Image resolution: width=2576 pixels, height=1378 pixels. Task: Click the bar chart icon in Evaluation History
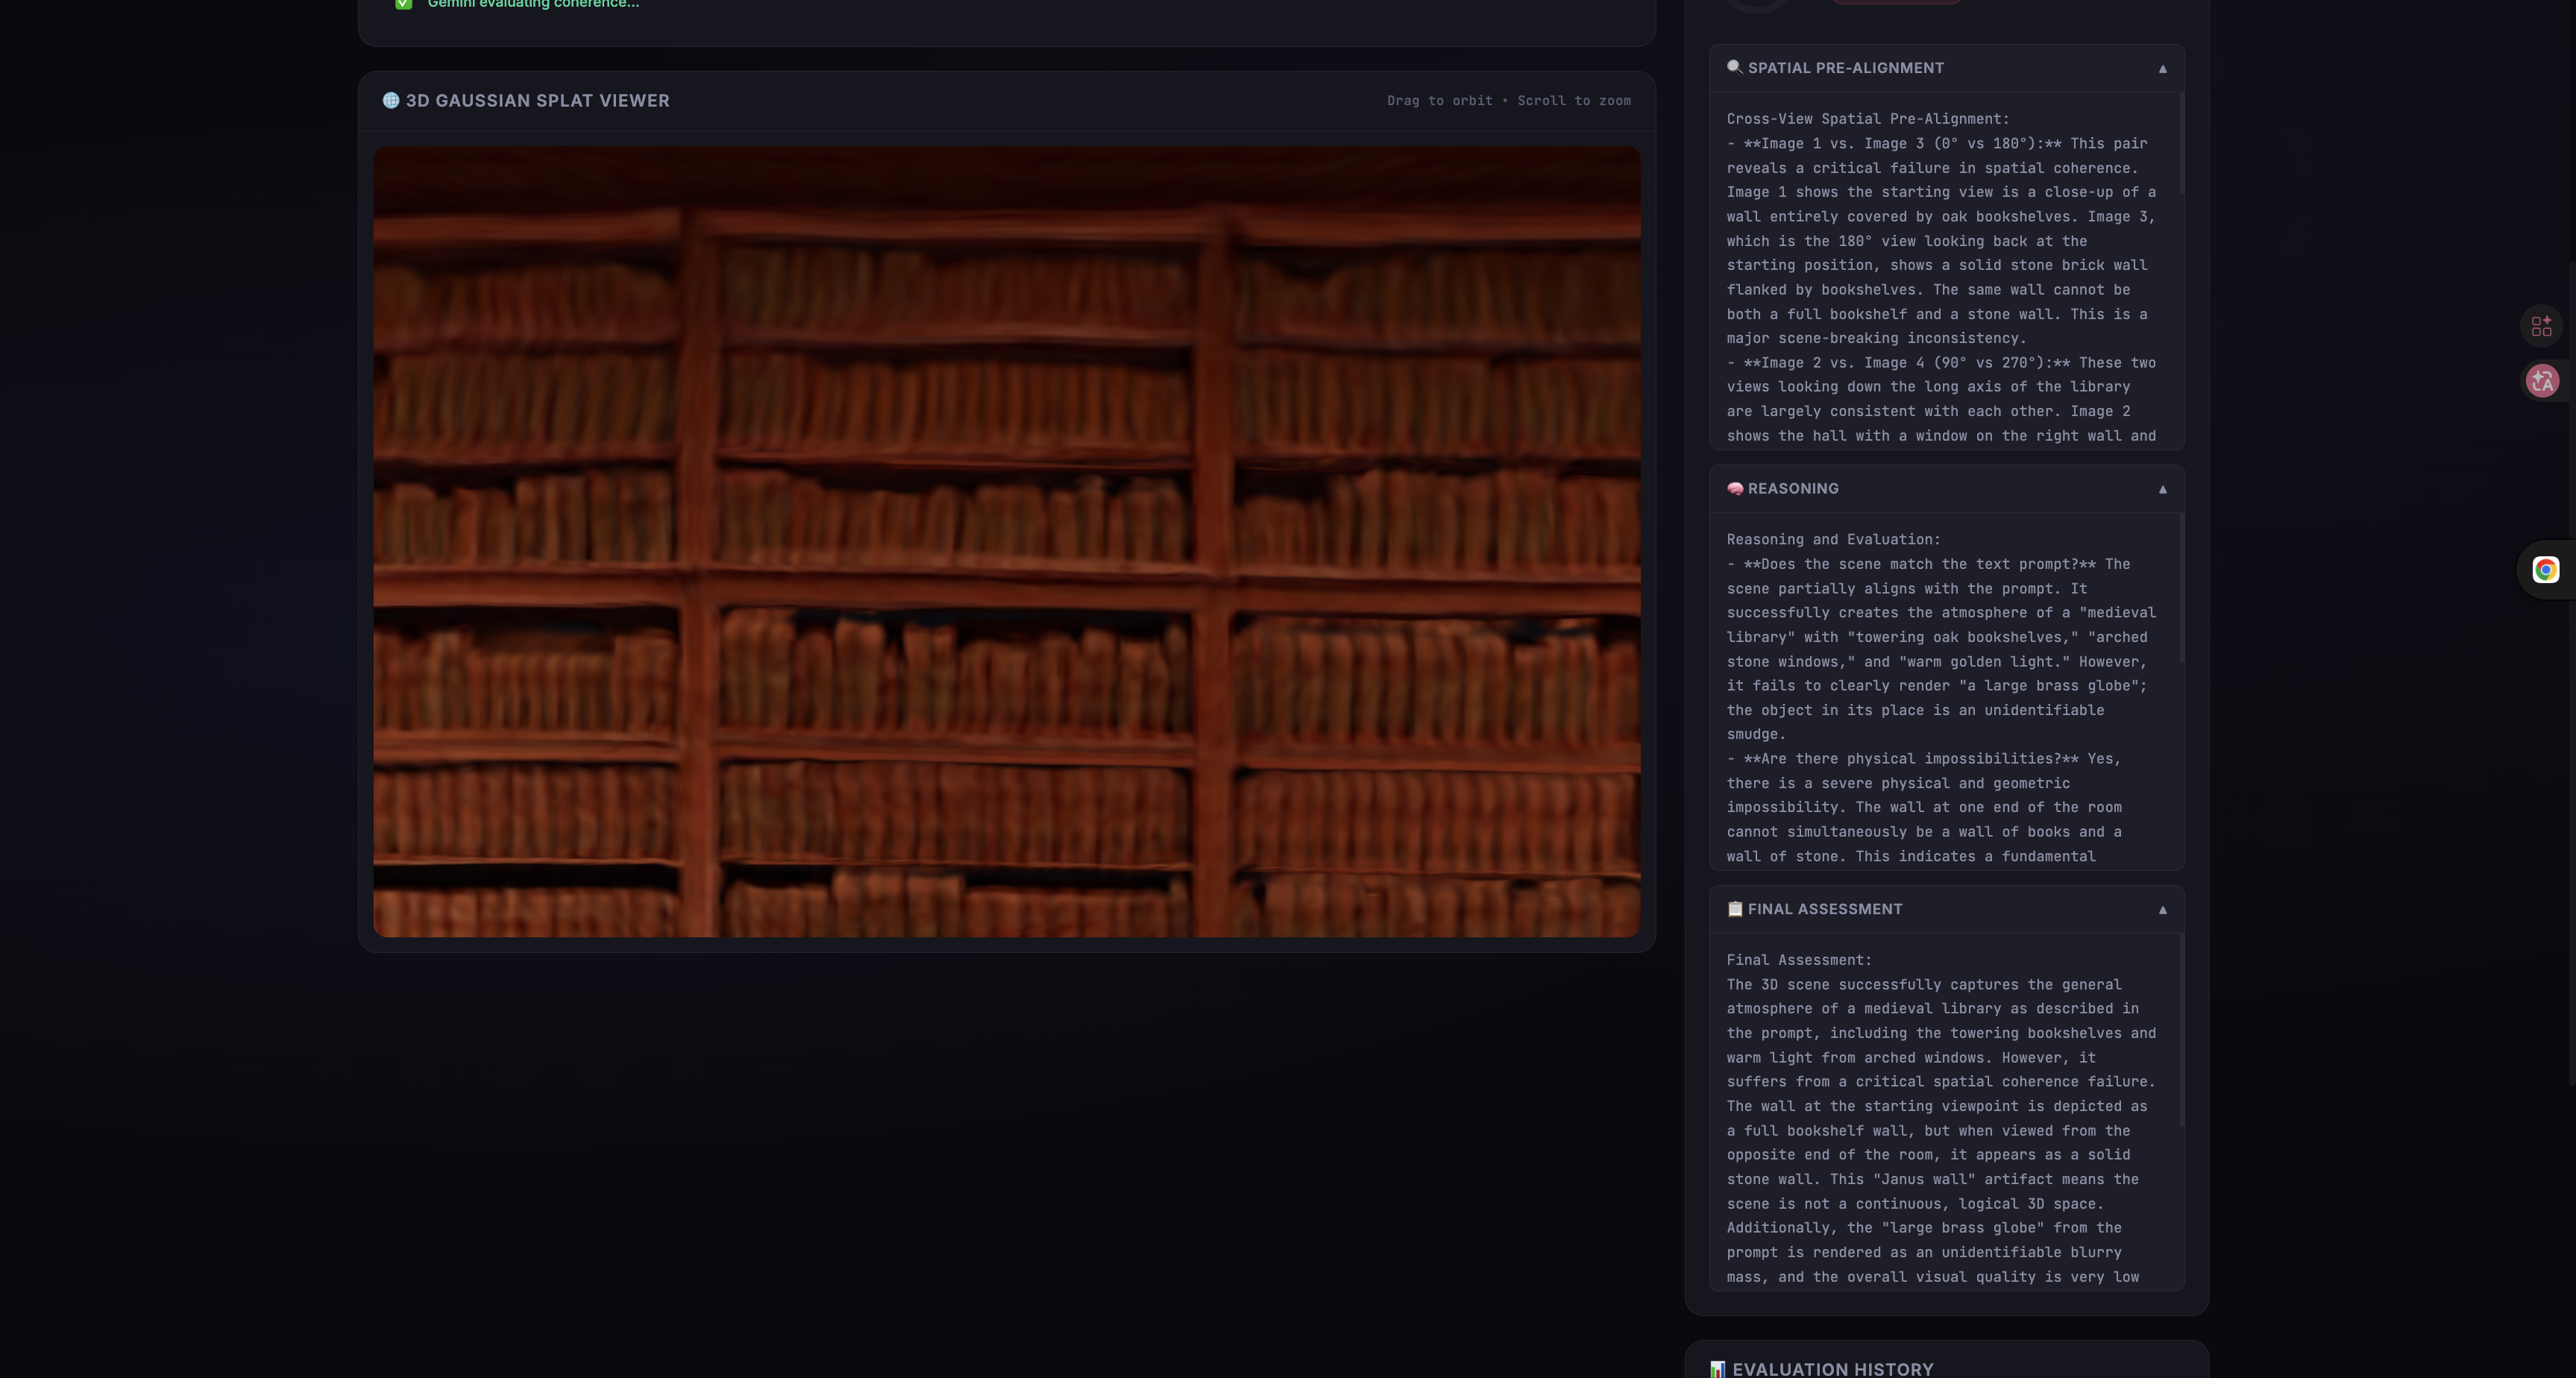click(1717, 1368)
